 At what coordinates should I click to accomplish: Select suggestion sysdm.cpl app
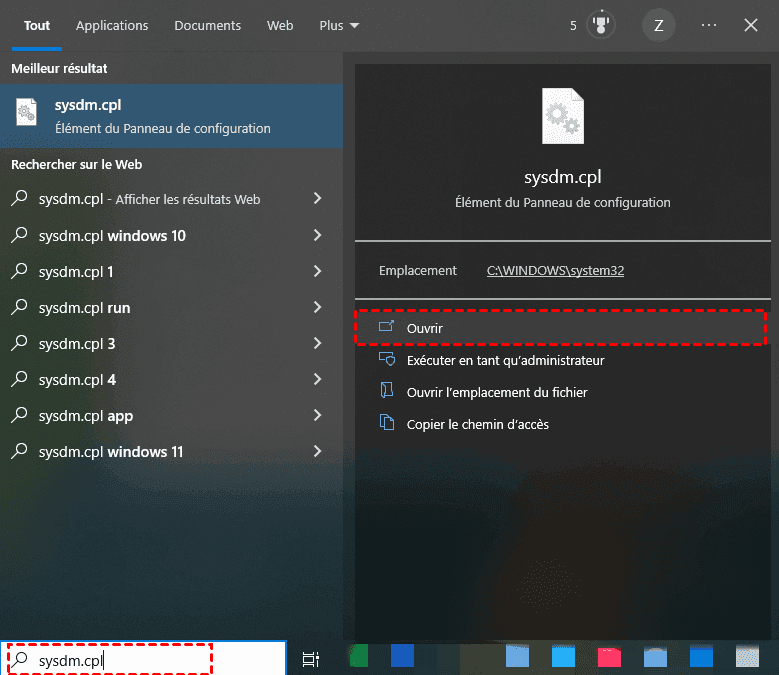click(x=86, y=416)
